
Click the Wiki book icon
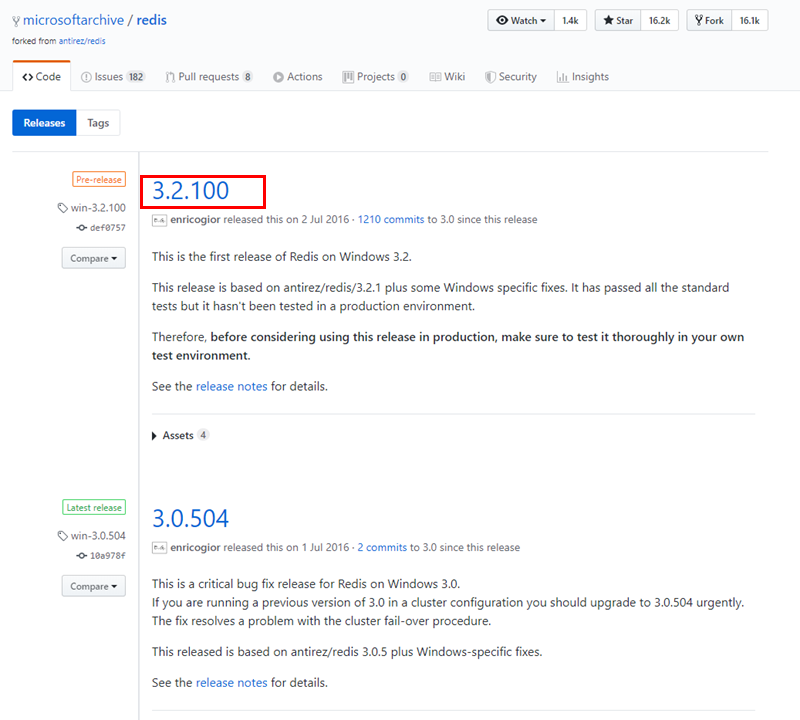[x=435, y=77]
